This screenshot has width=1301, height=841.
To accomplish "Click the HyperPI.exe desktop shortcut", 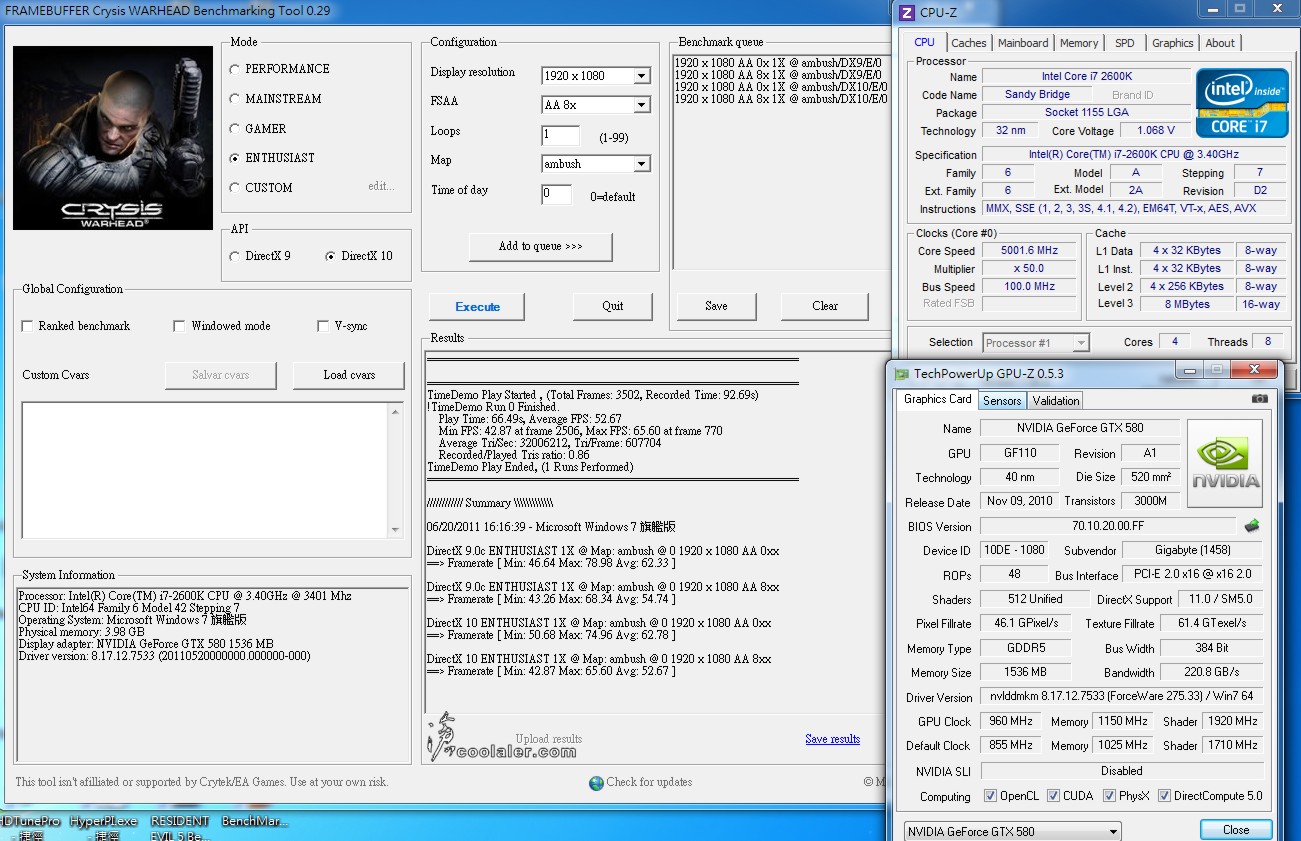I will tap(104, 828).
